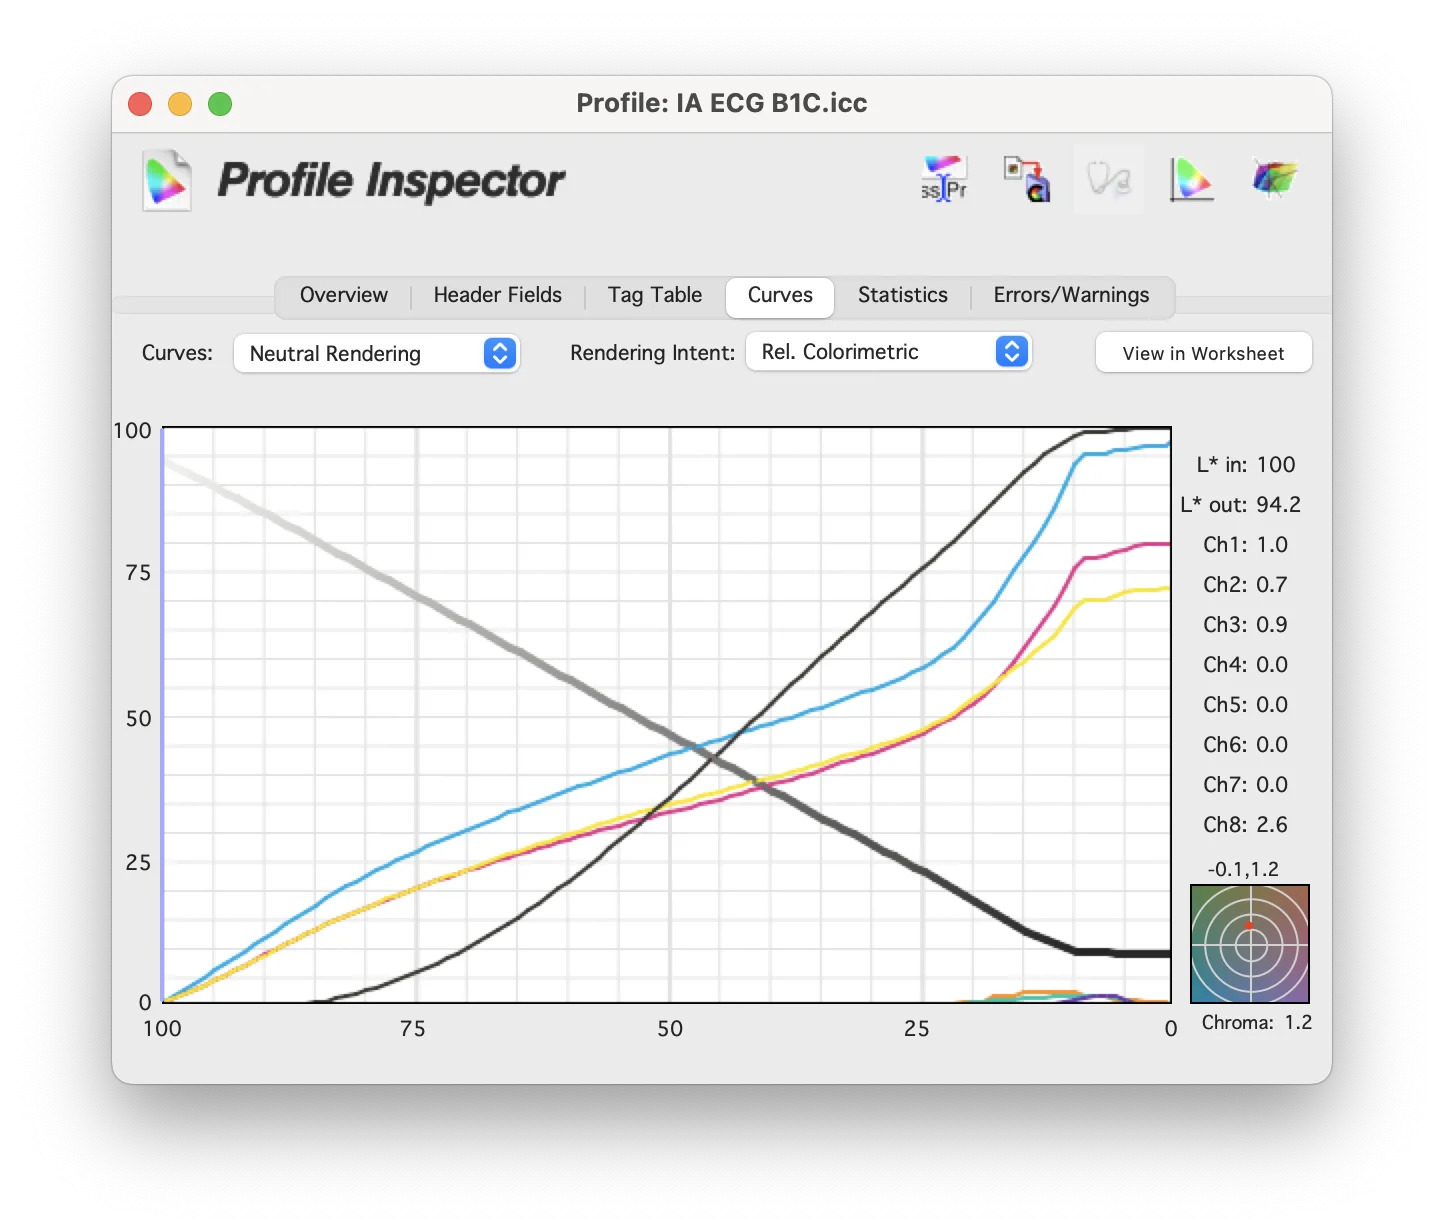Open the 3D gamut viewer icon
This screenshot has height=1232, width=1444.
coord(1274,179)
